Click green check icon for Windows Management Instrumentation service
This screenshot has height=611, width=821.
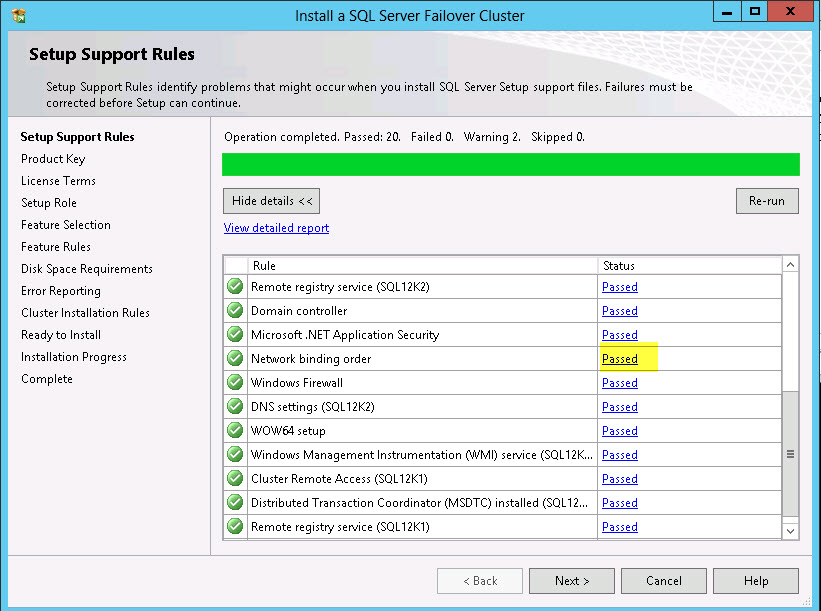(235, 454)
